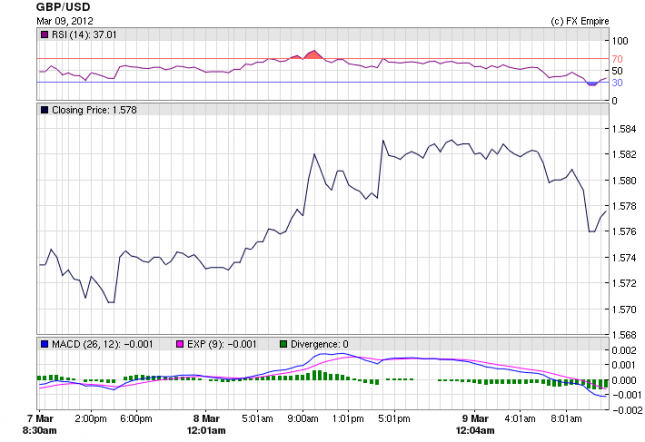Click the dark Closing Price legend swatch
The height and width of the screenshot is (442, 645).
point(44,110)
